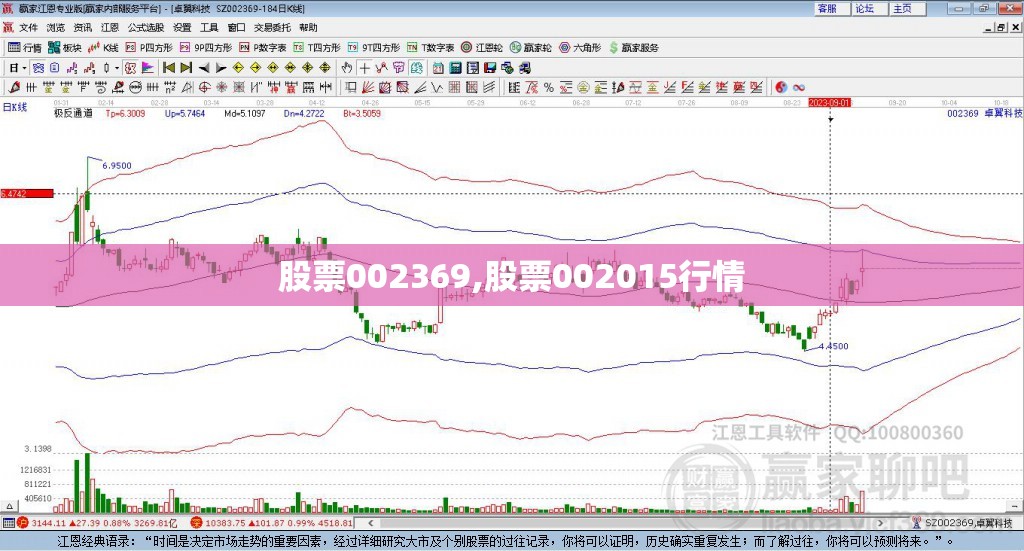1024x551 pixels.
Task: Click the Shenzhen index 10383.75 status entry
Action: [272, 523]
